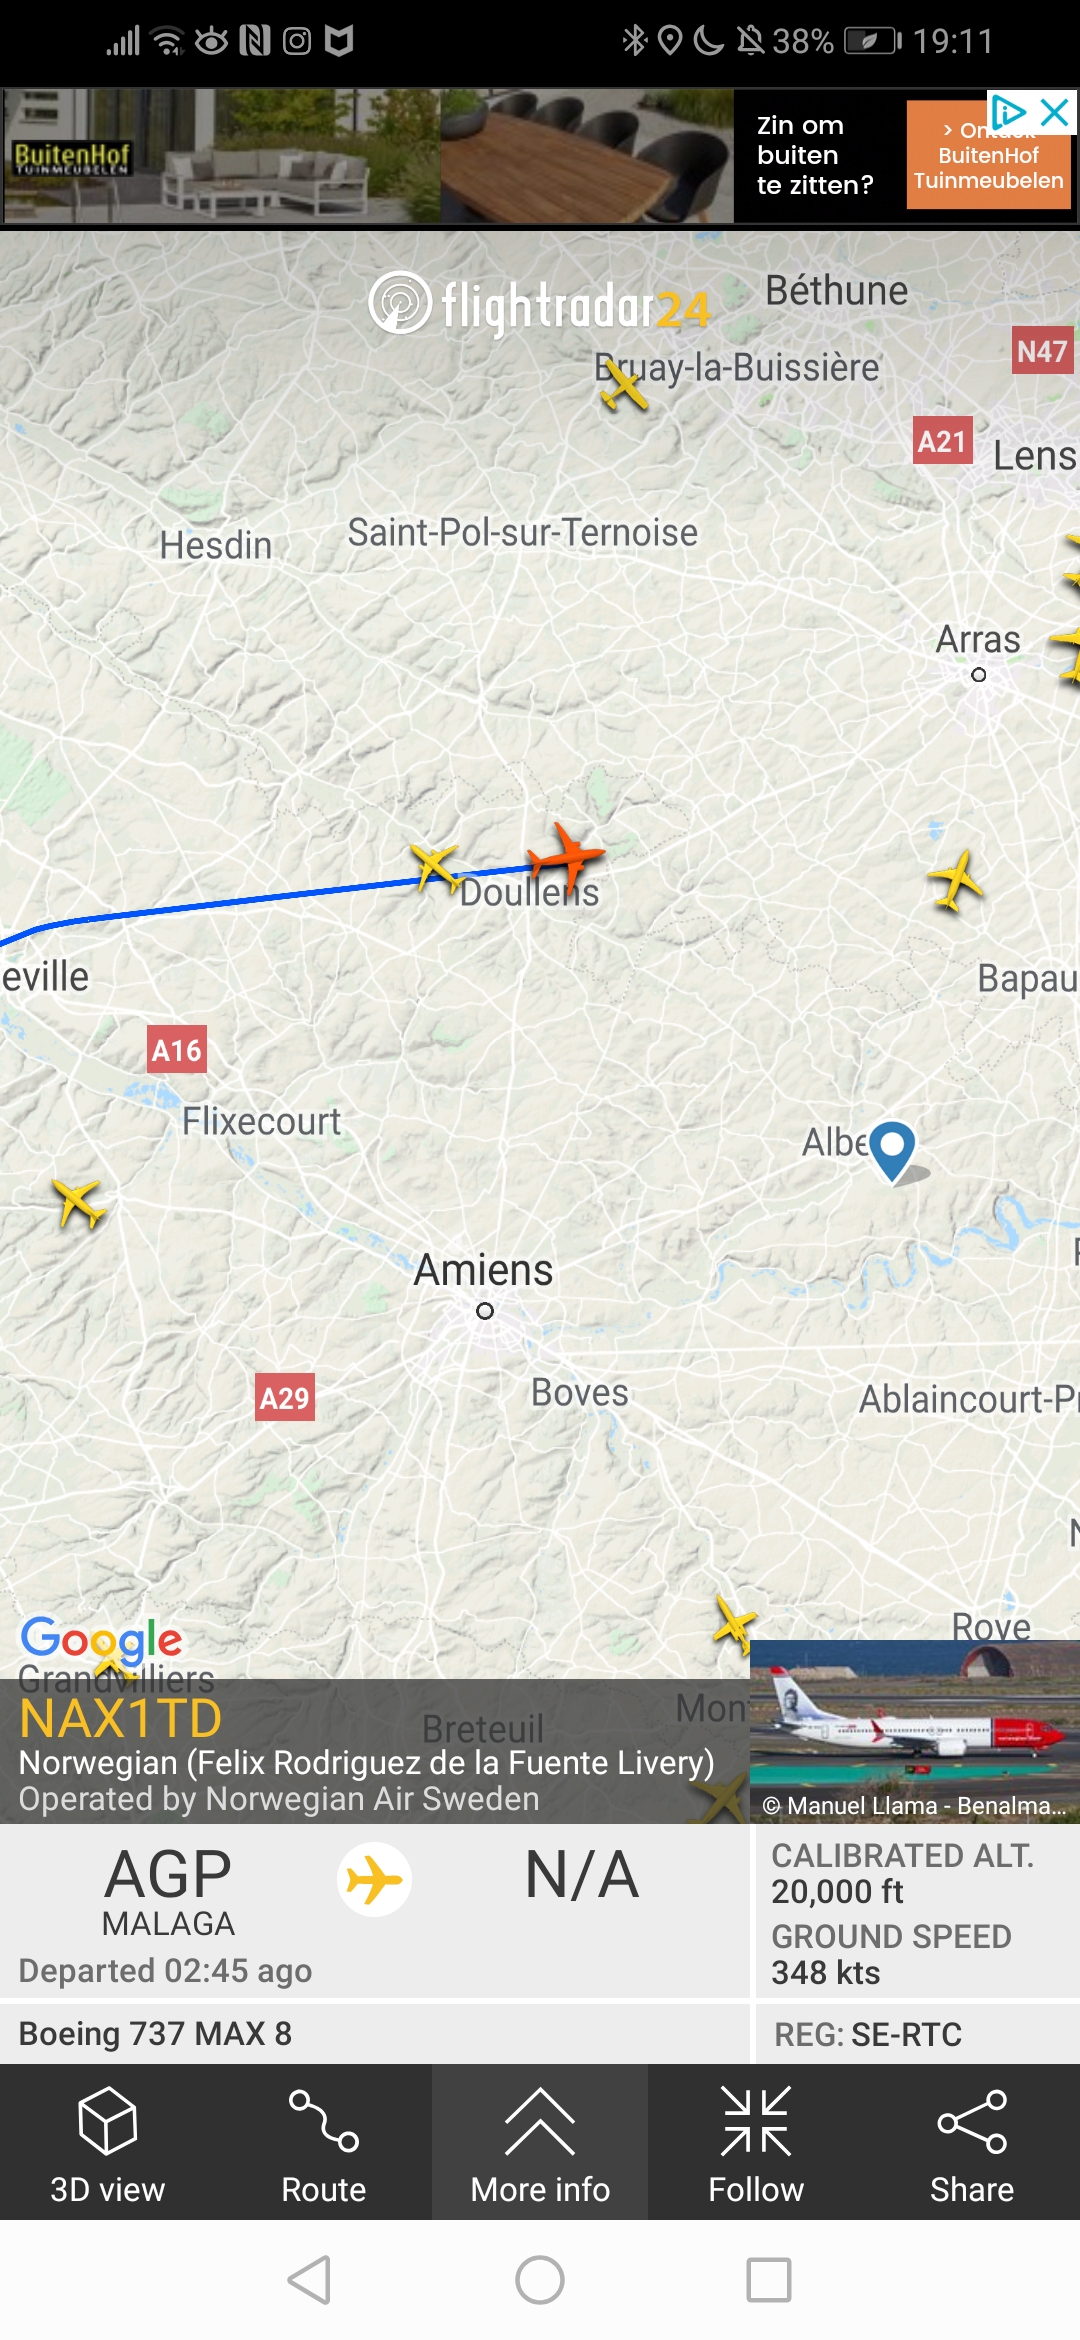Show the flight's Route

tap(324, 2145)
